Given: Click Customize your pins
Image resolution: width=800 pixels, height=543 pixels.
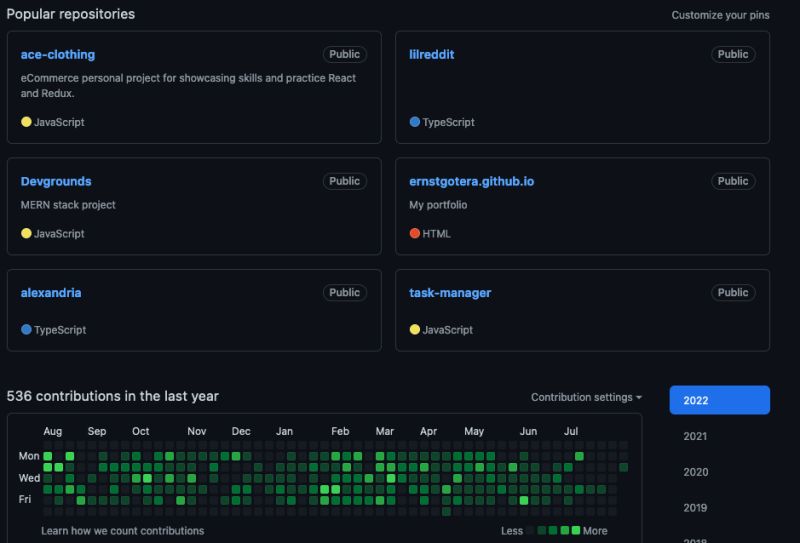Looking at the screenshot, I should [720, 15].
